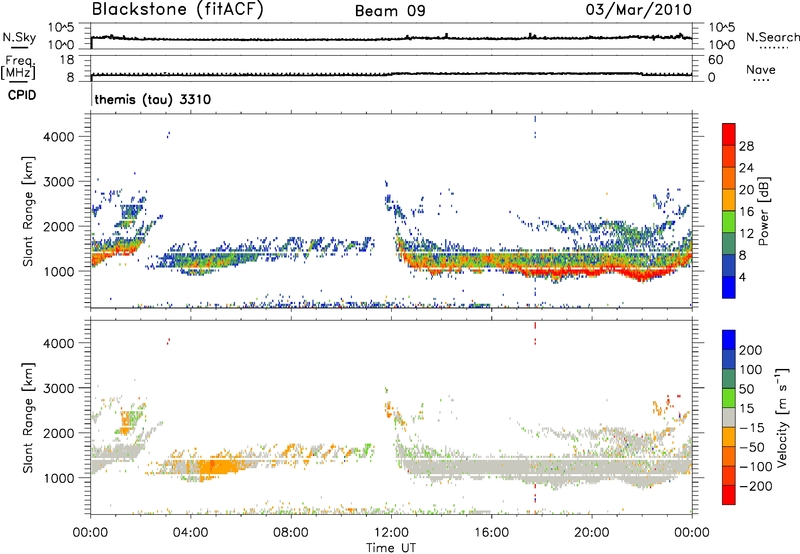
Task: Click the 28 tick on power colorbar
Action: click(x=746, y=146)
